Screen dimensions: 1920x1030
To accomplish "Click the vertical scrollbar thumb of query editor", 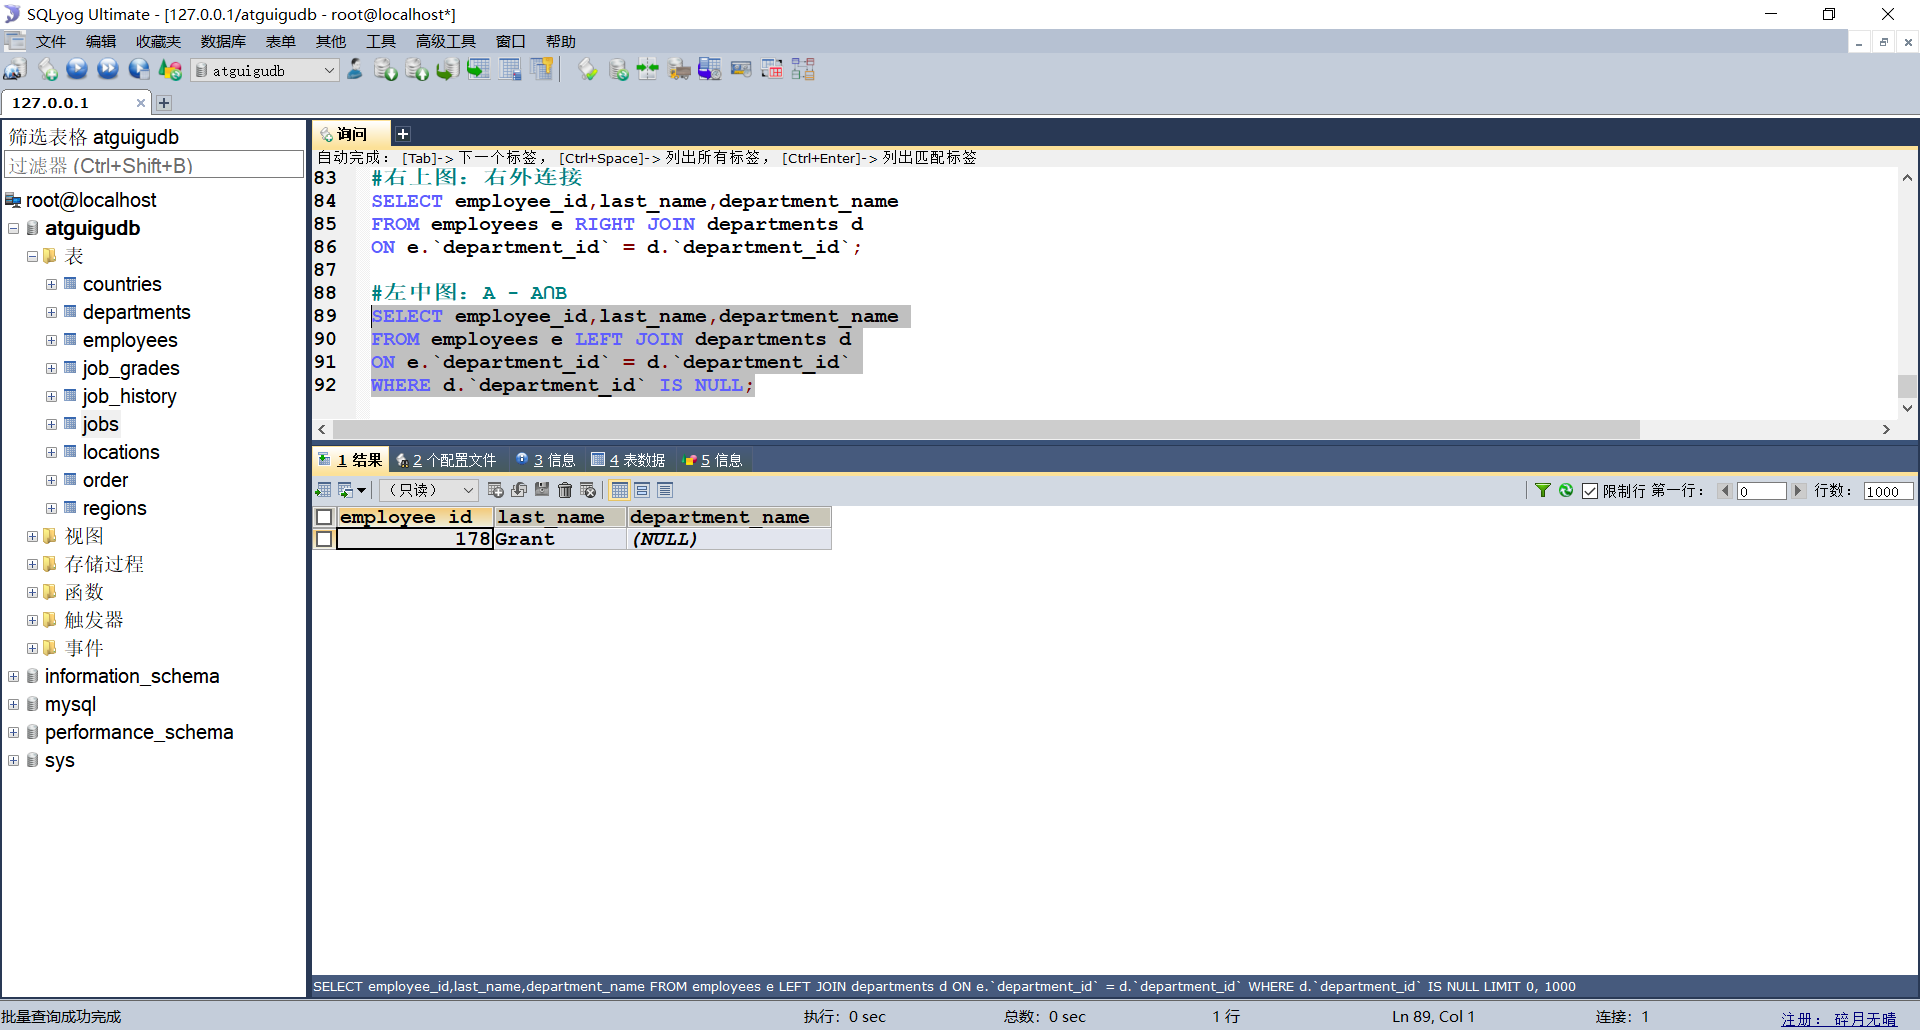I will point(1907,386).
